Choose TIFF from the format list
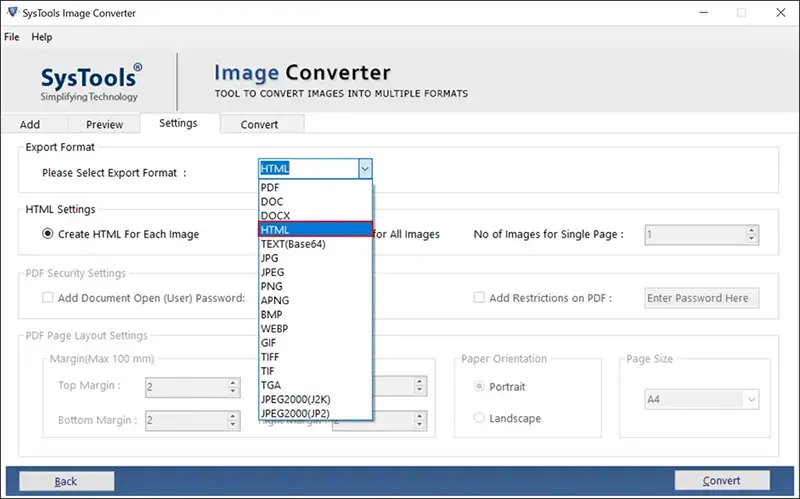Viewport: 800px width, 499px height. coord(315,357)
